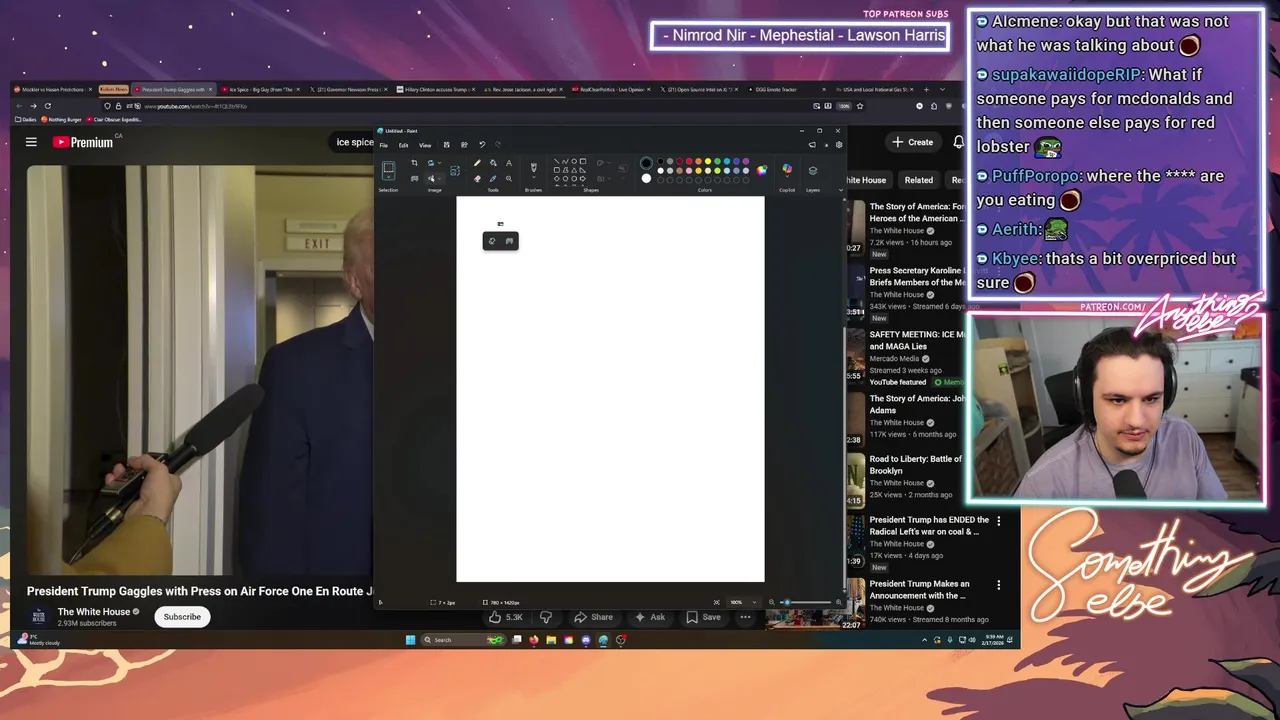Open the Firefox icon on the taskbar
1280x720 pixels.
tap(534, 640)
